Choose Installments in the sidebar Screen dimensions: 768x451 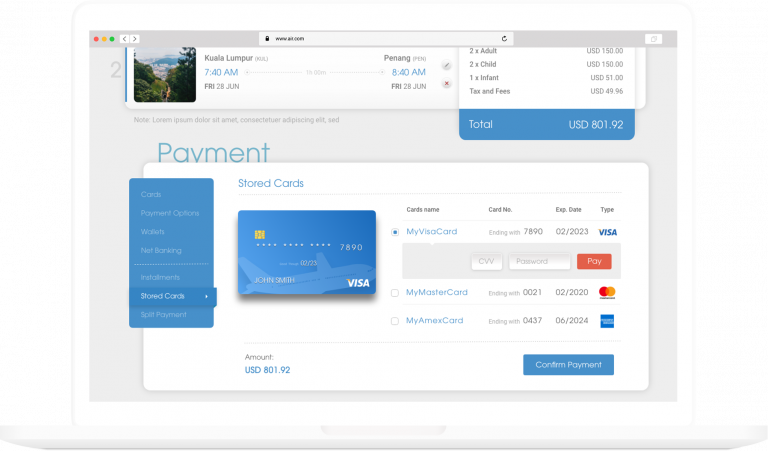pyautogui.click(x=160, y=277)
